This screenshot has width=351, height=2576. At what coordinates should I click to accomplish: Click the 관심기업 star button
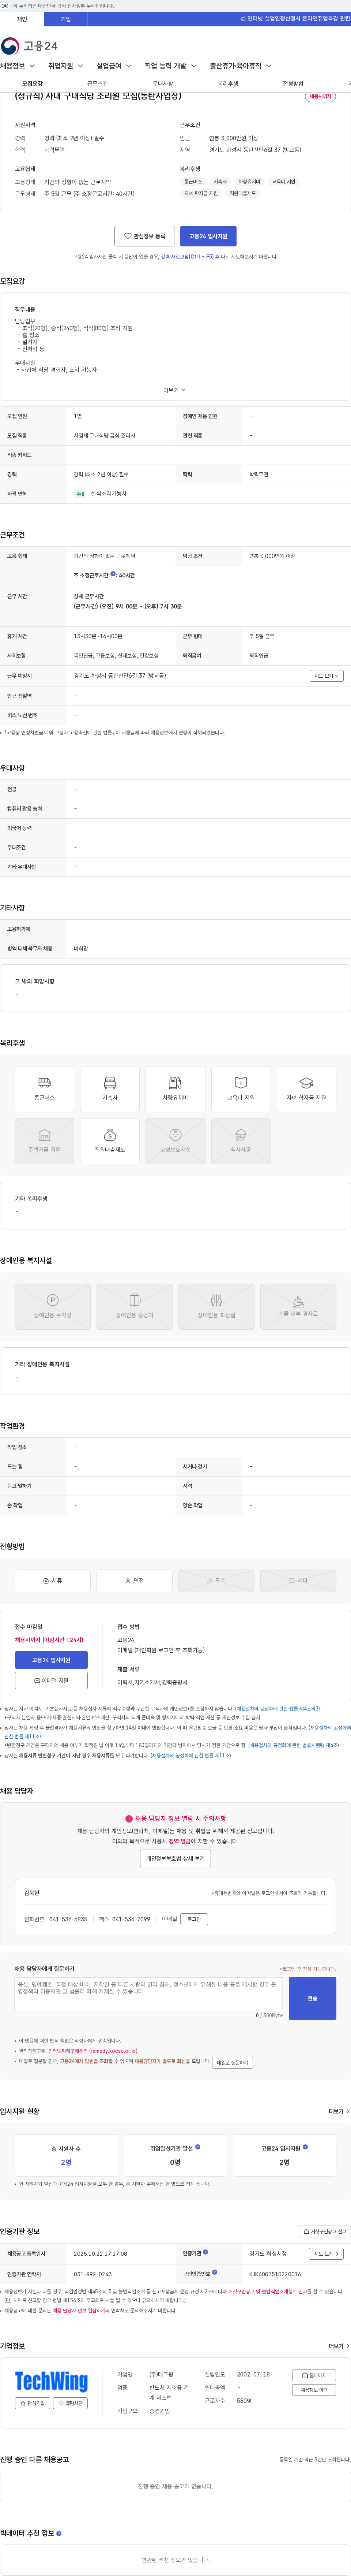[33, 2403]
